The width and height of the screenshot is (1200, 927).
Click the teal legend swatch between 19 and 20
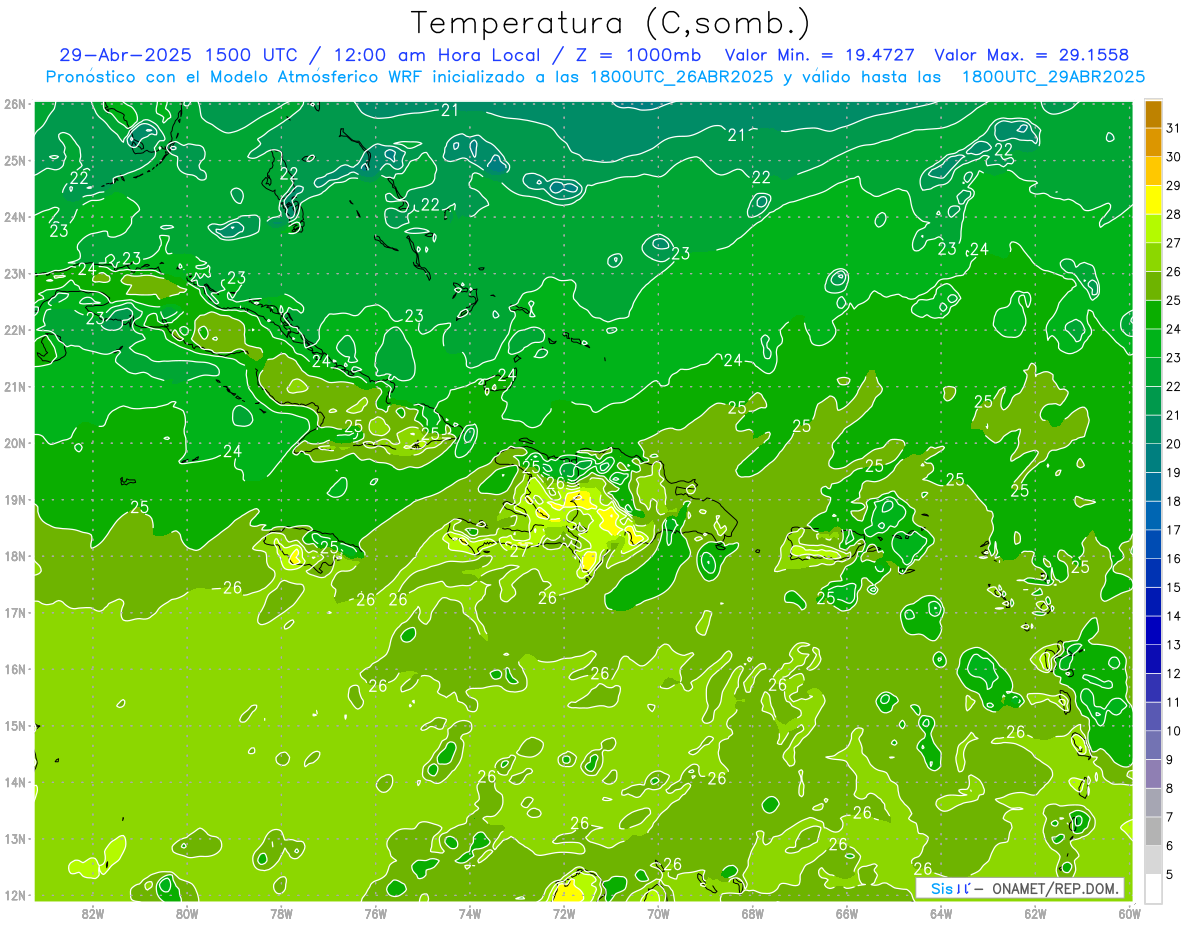[1153, 459]
